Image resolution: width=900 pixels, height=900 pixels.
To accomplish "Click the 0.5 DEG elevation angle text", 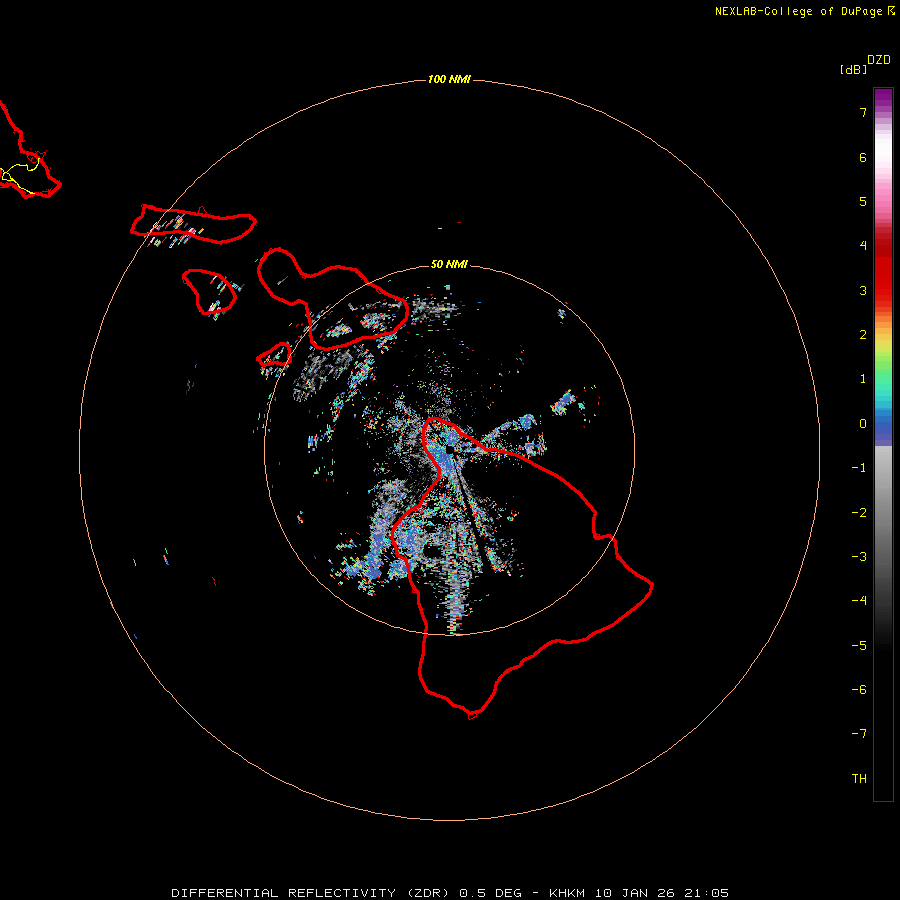I will click(490, 893).
